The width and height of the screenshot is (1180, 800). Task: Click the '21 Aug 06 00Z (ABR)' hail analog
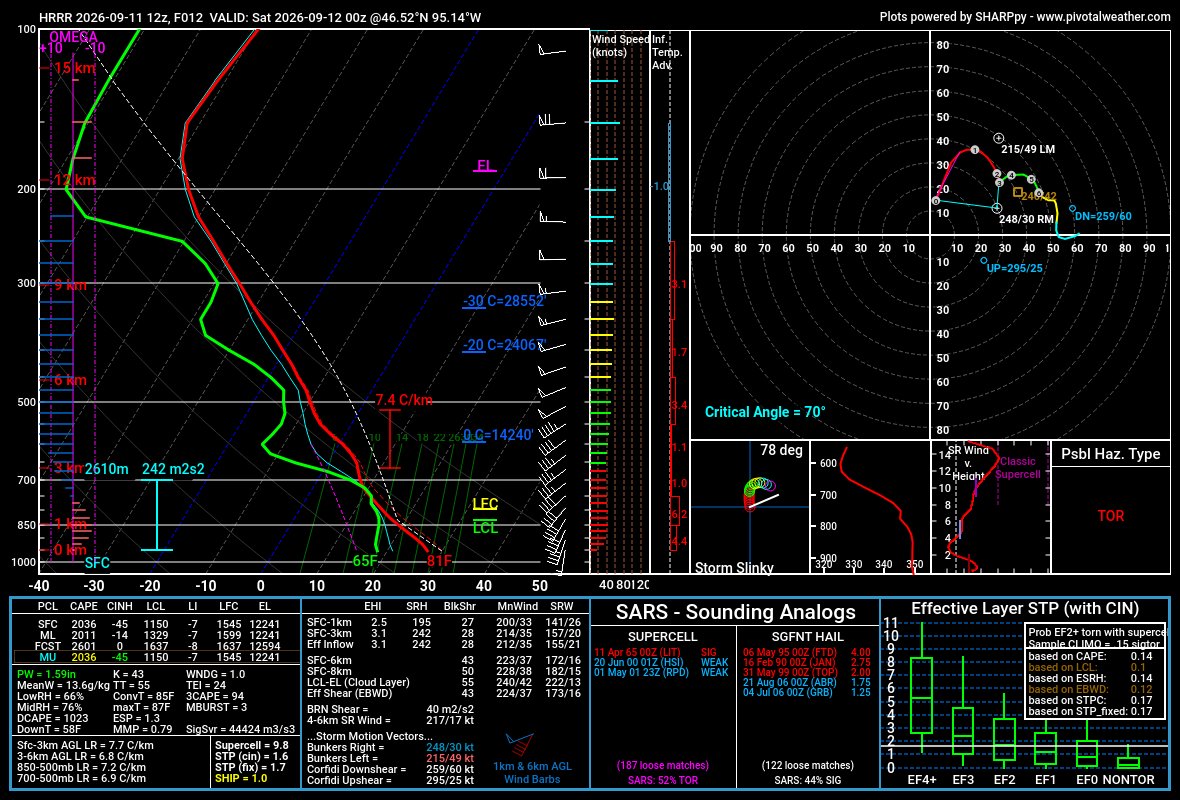789,683
